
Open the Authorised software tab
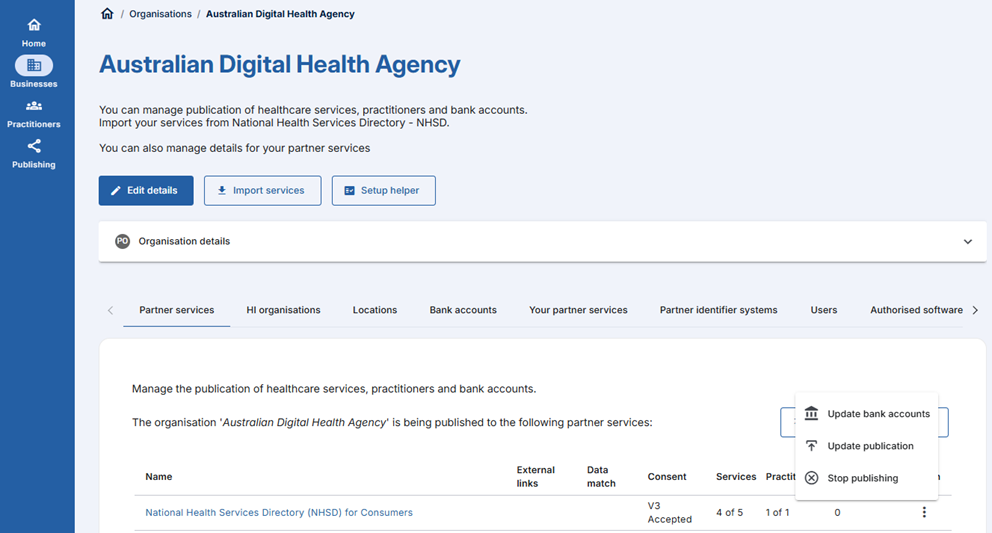(x=916, y=310)
